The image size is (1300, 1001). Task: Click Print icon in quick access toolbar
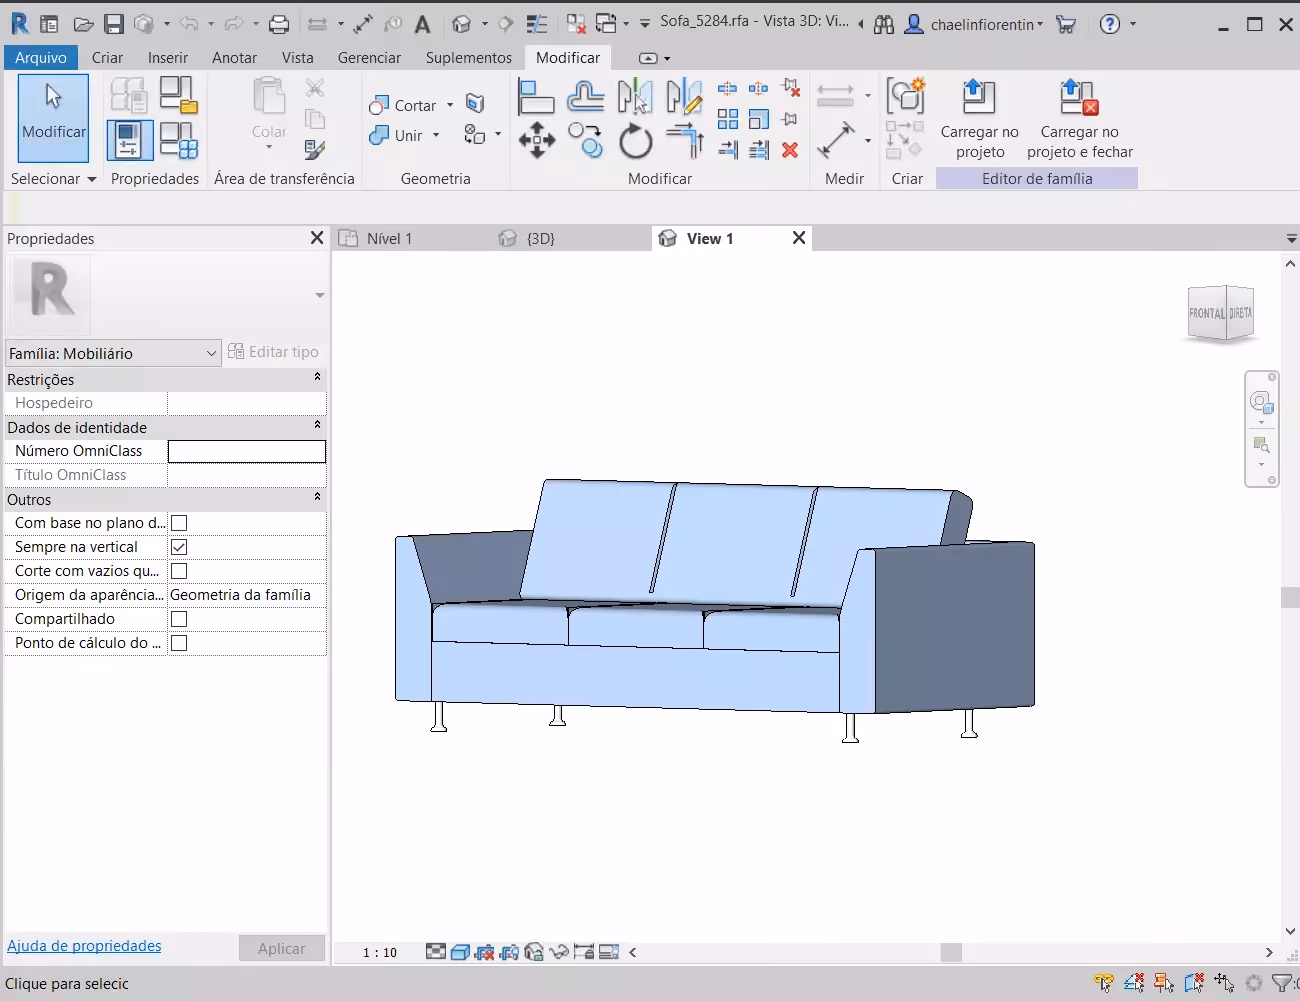[279, 24]
